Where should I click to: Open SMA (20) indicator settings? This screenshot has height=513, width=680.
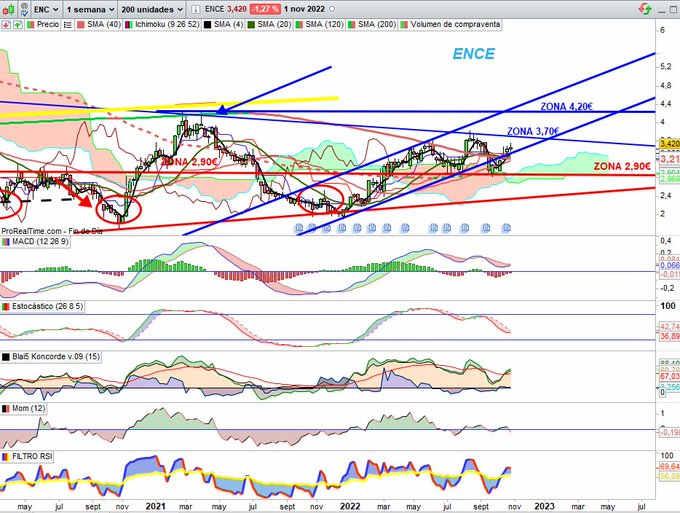coord(274,25)
